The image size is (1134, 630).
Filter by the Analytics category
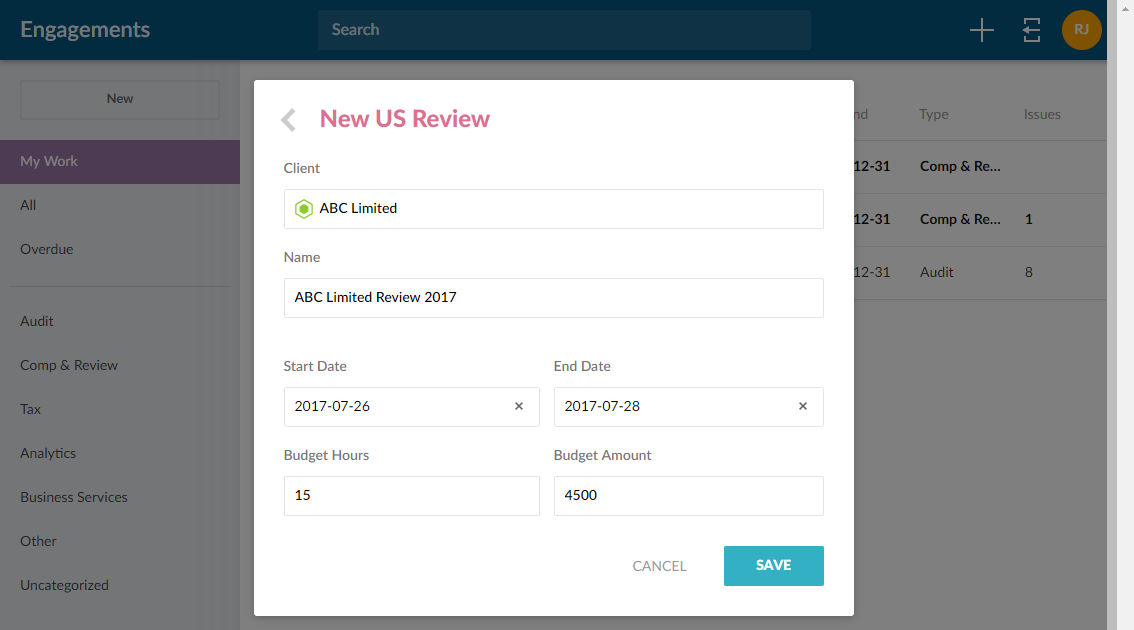pos(48,453)
